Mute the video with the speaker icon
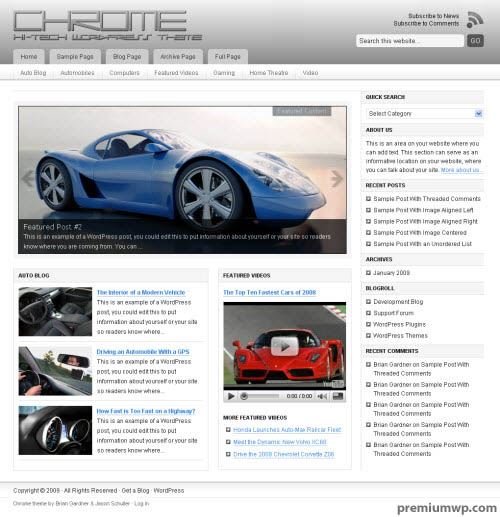500x517 pixels. click(x=322, y=396)
